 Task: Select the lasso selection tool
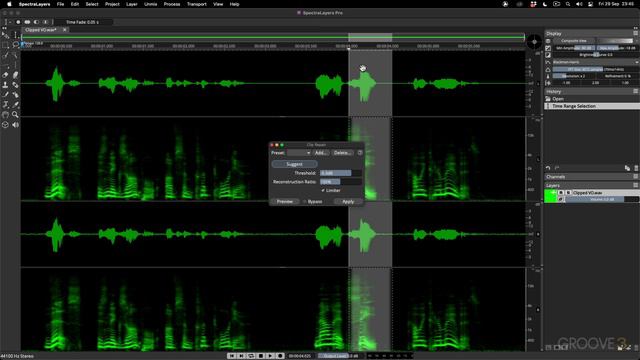pos(15,45)
